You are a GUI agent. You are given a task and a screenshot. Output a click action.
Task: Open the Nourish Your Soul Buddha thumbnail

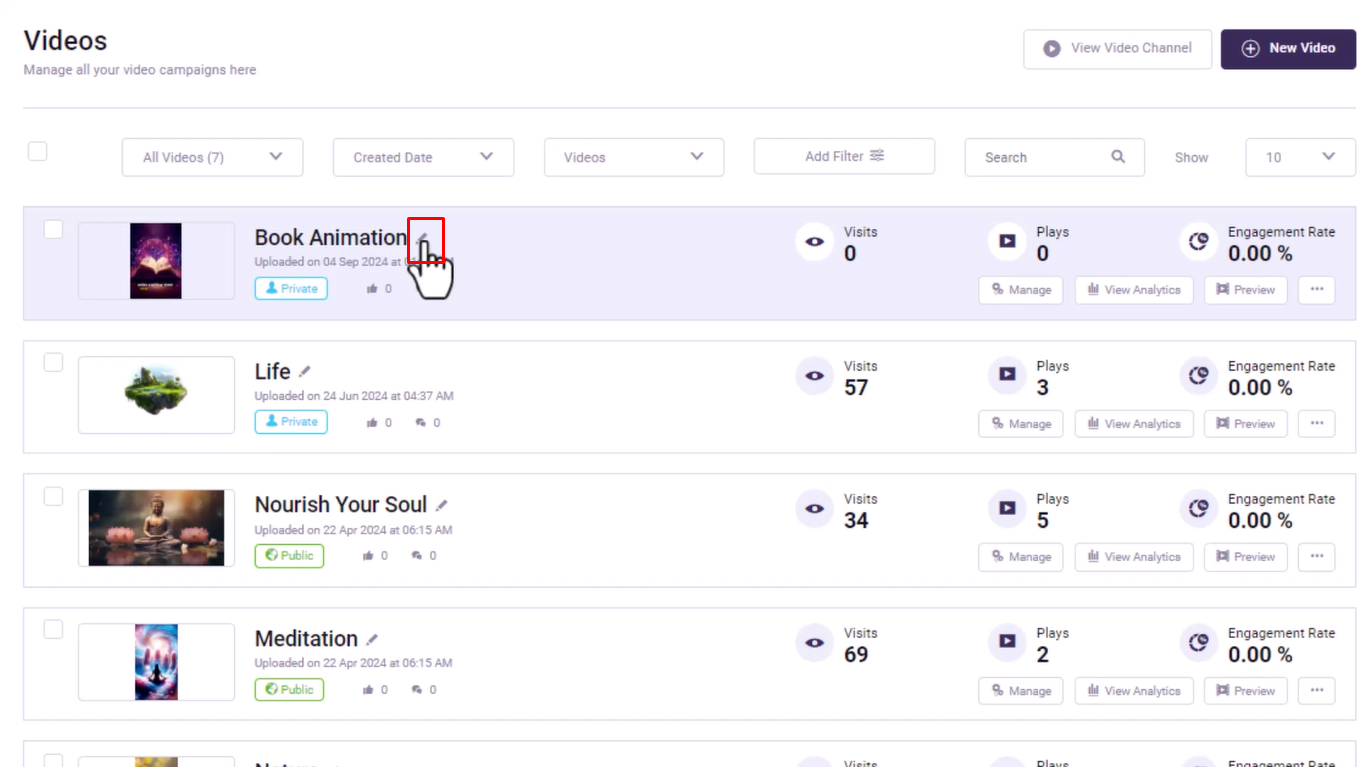(x=156, y=528)
